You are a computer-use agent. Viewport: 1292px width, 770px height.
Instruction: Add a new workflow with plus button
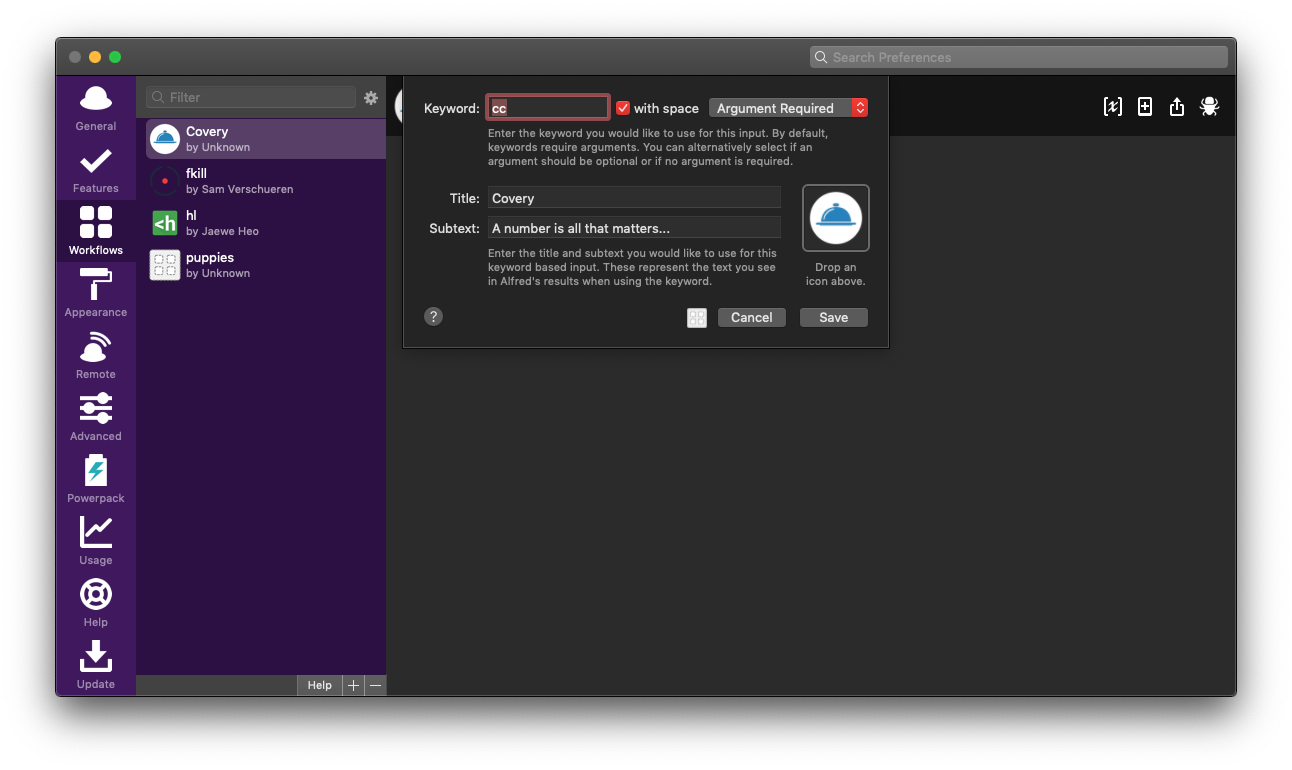point(353,685)
